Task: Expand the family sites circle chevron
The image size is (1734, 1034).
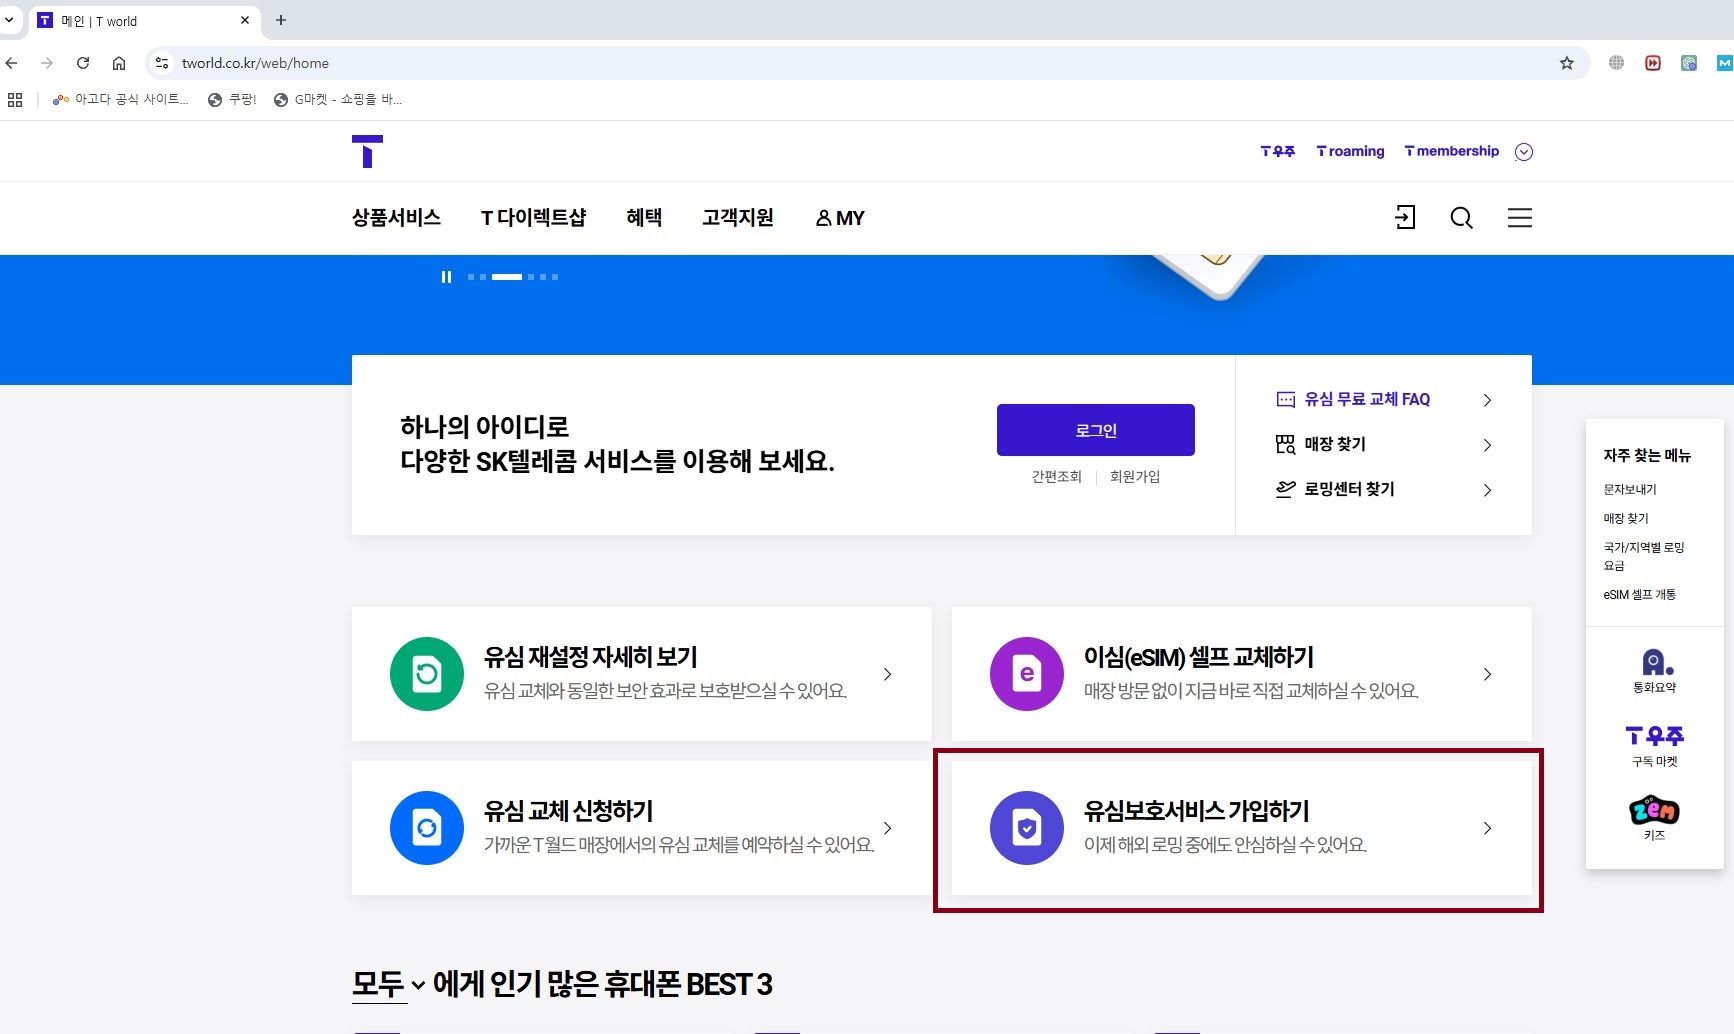Action: [x=1524, y=152]
